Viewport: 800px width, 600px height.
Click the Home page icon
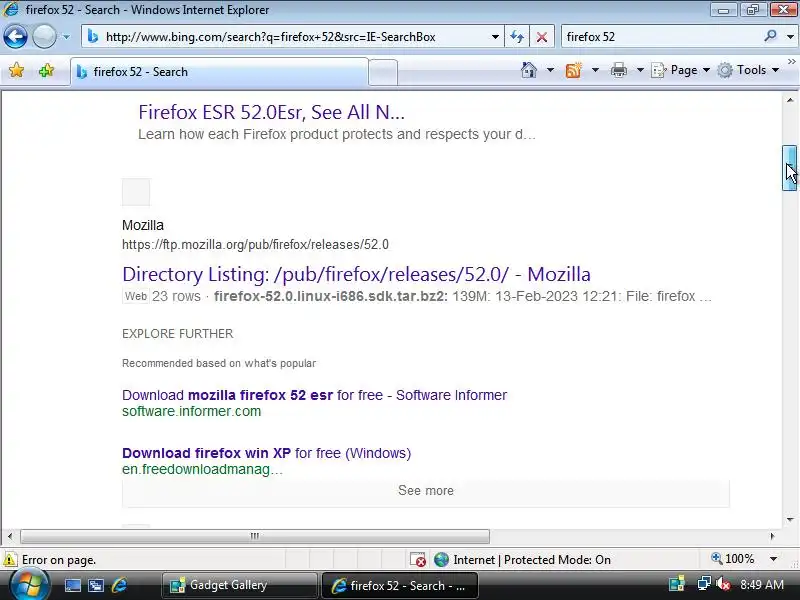(529, 70)
